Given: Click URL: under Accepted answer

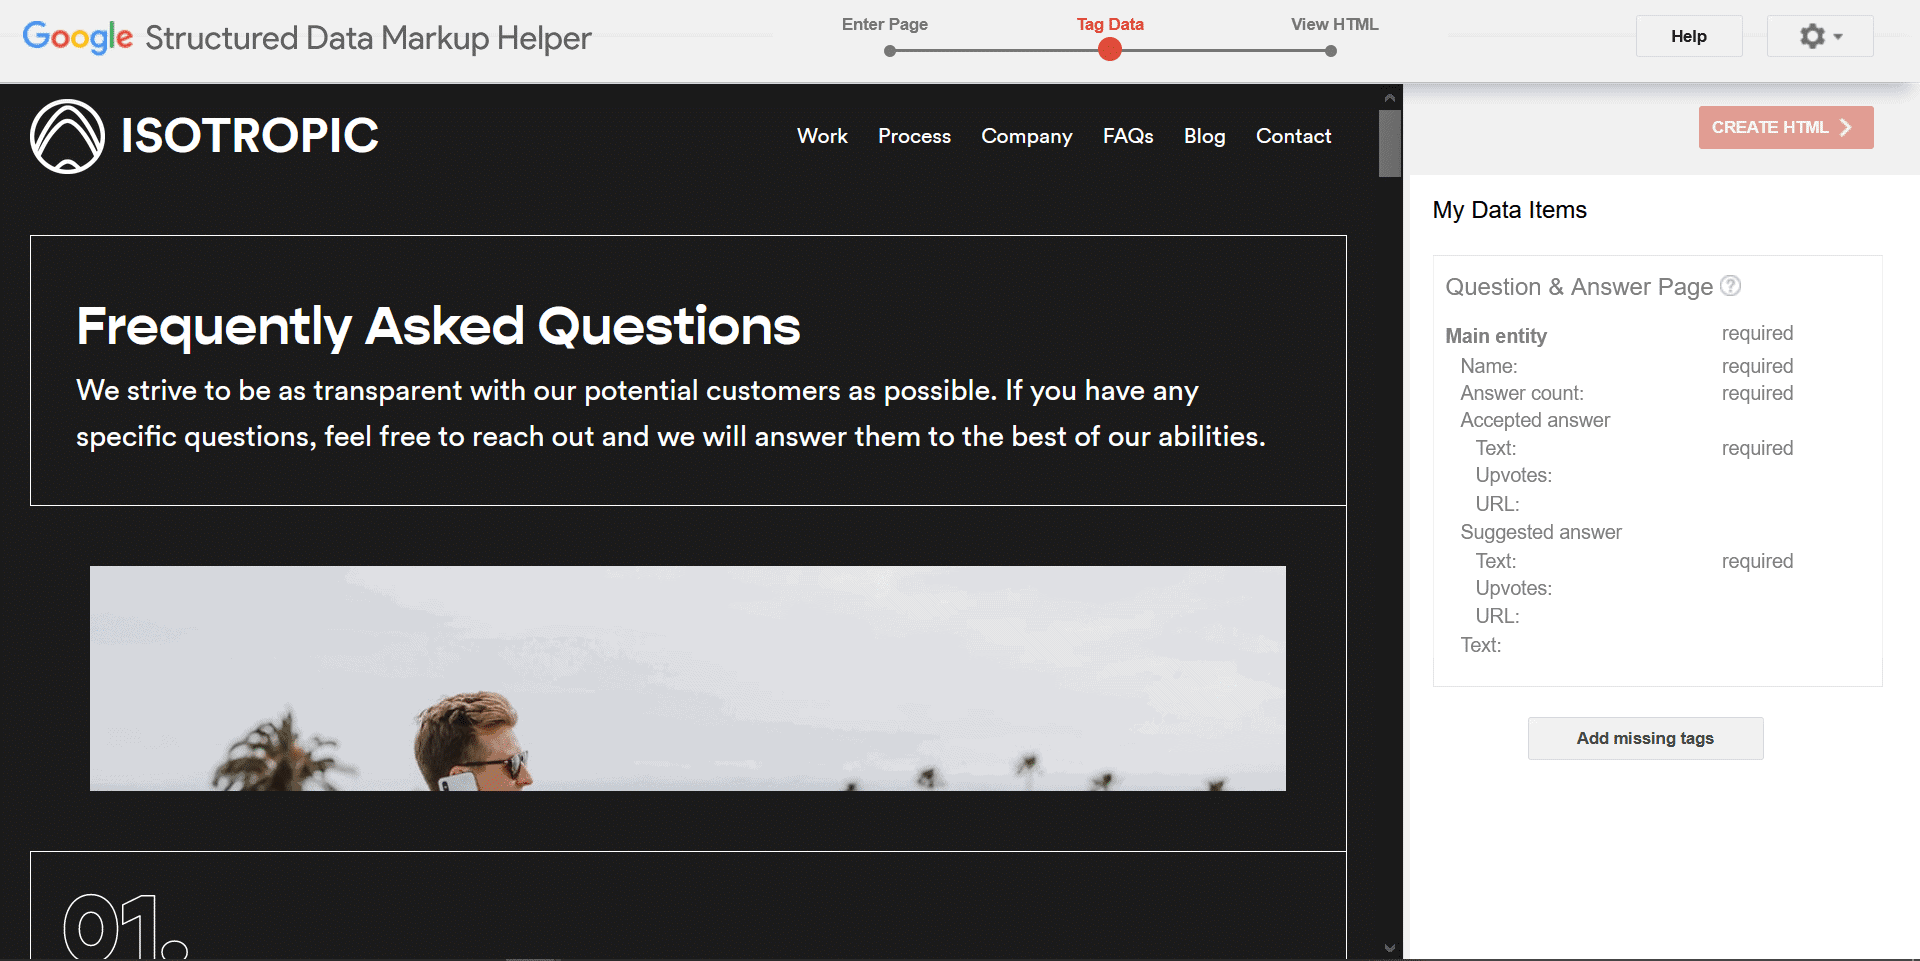Looking at the screenshot, I should click(x=1497, y=504).
